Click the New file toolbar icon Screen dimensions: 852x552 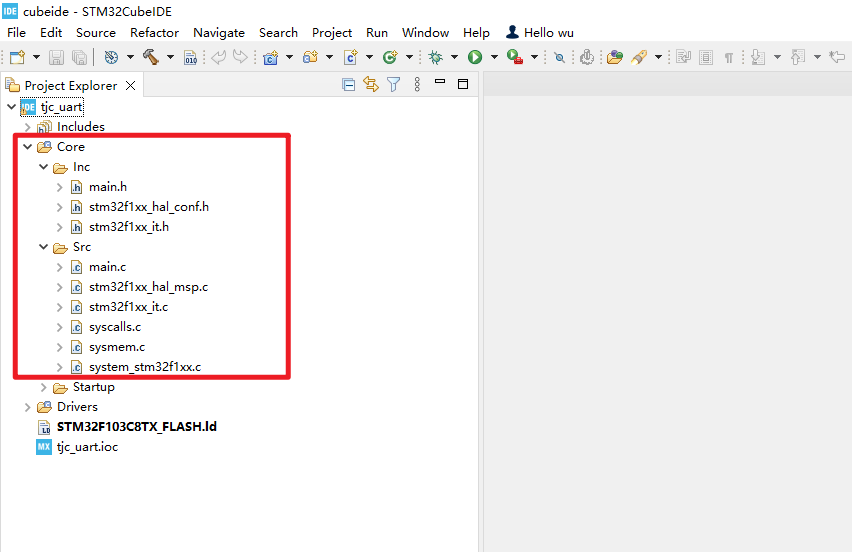(17, 58)
